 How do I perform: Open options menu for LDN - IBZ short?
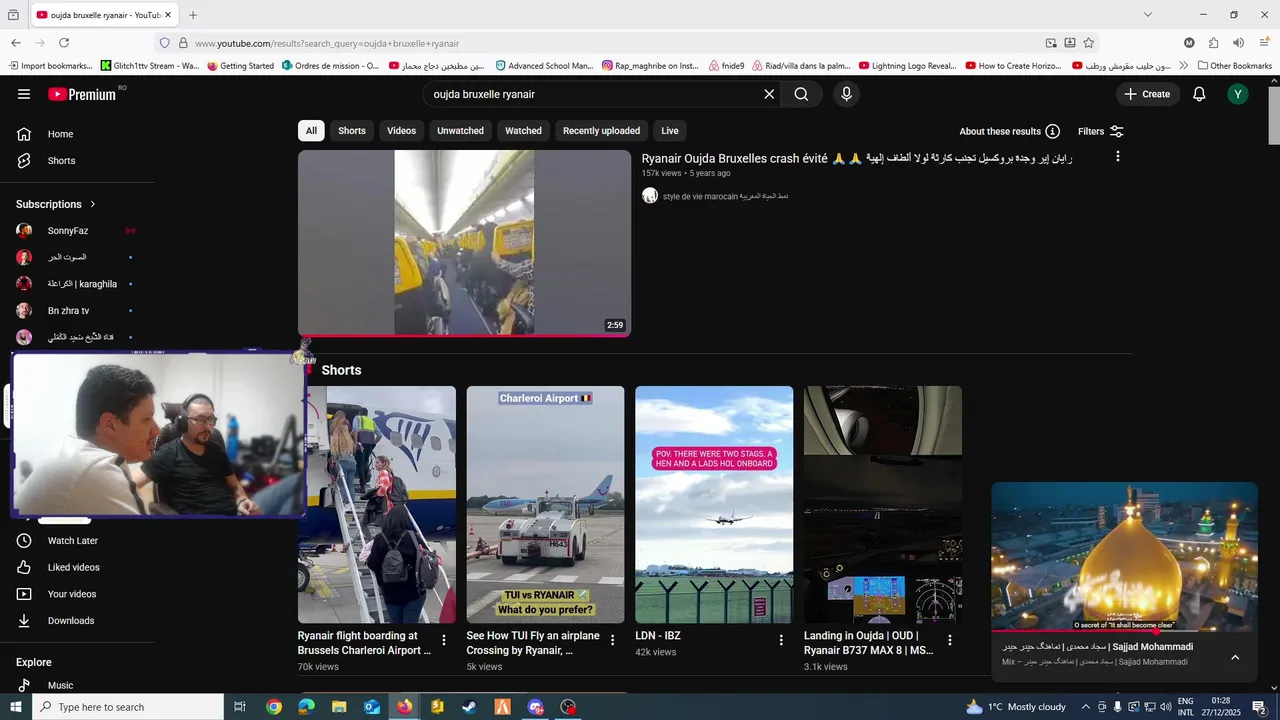(x=781, y=640)
